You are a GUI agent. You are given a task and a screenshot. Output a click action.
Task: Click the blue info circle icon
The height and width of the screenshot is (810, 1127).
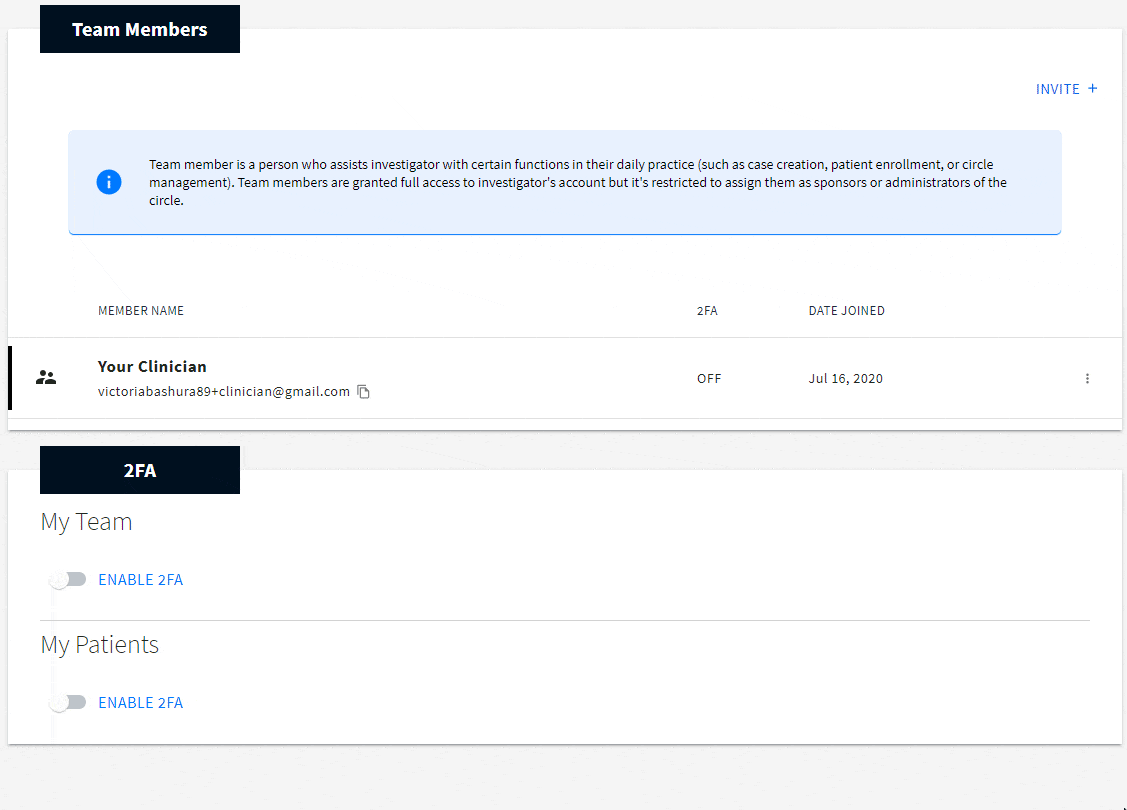[x=109, y=182]
